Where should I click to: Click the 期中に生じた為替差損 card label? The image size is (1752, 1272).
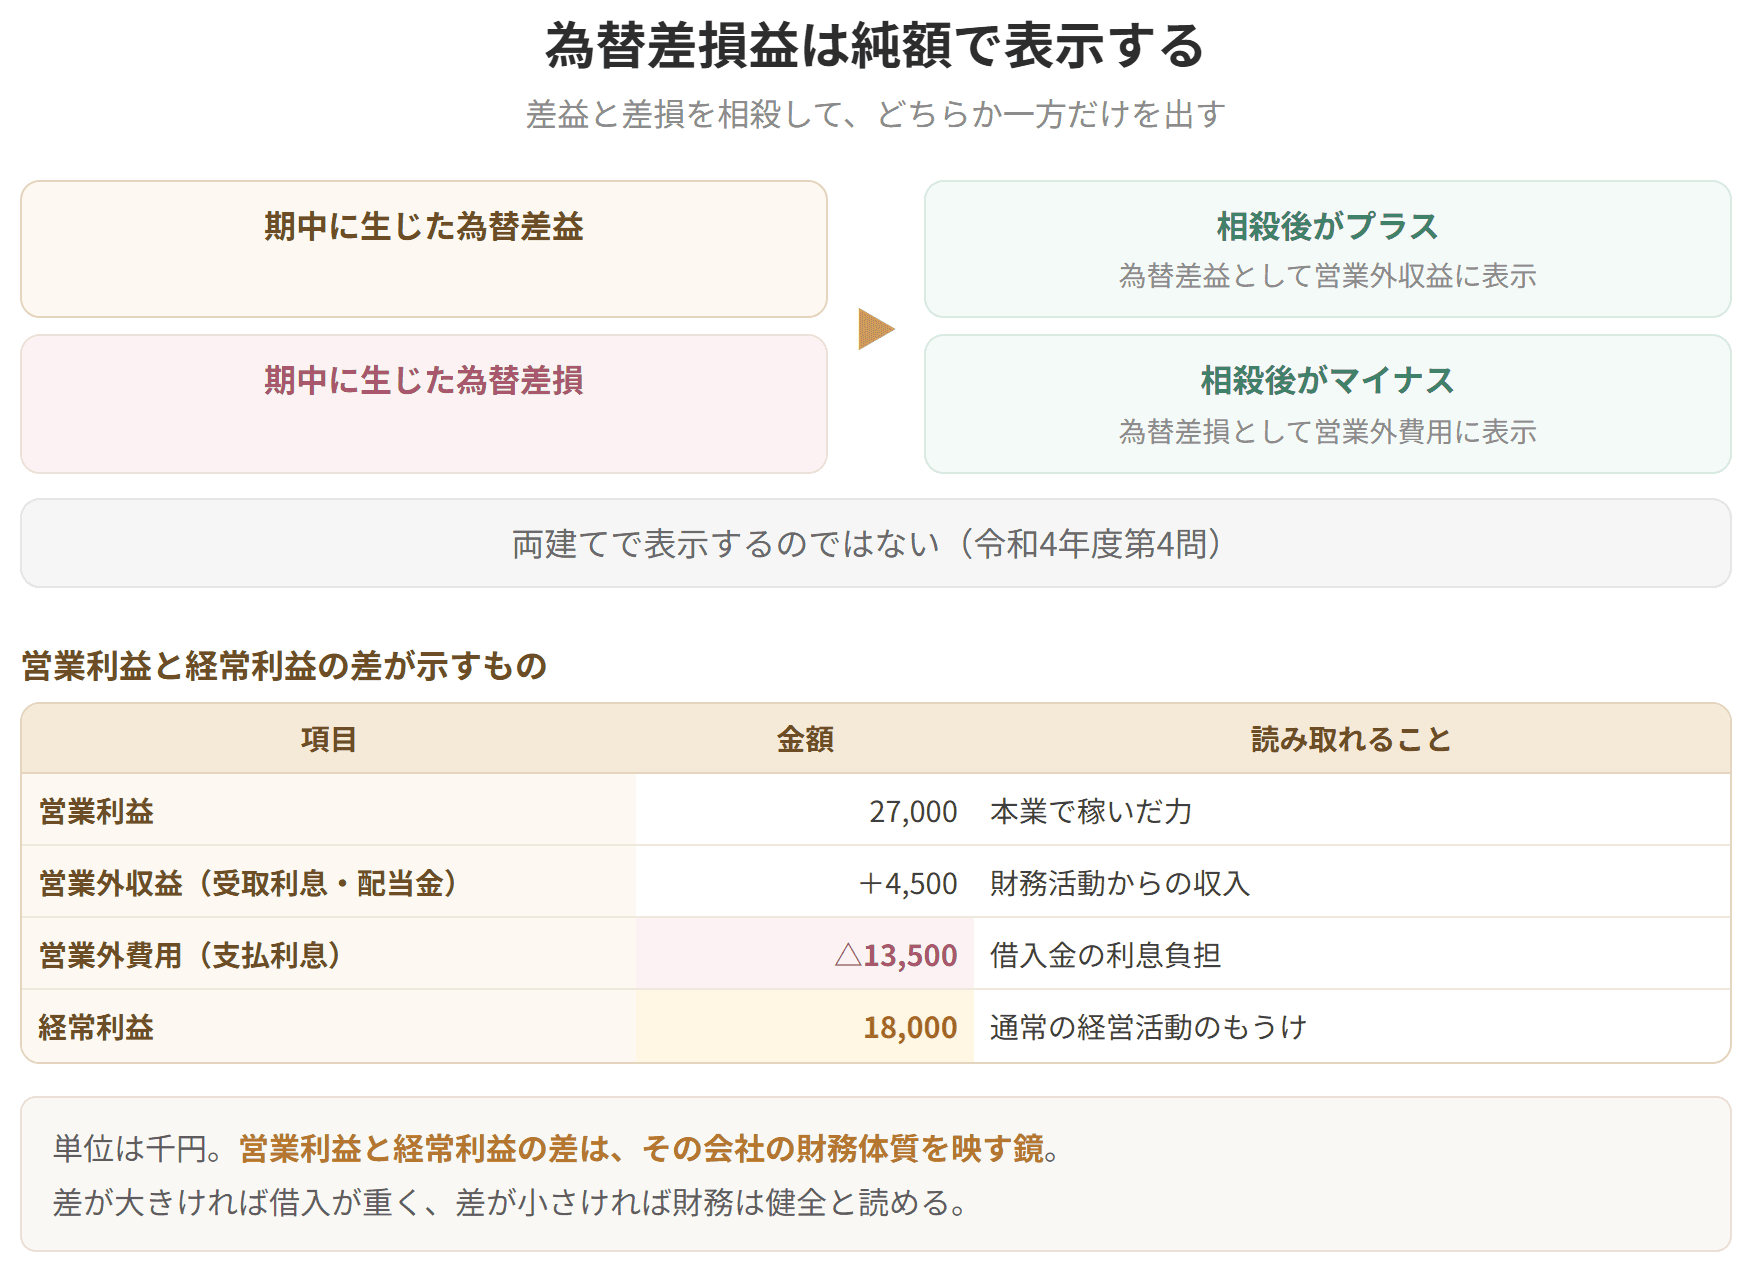[424, 381]
